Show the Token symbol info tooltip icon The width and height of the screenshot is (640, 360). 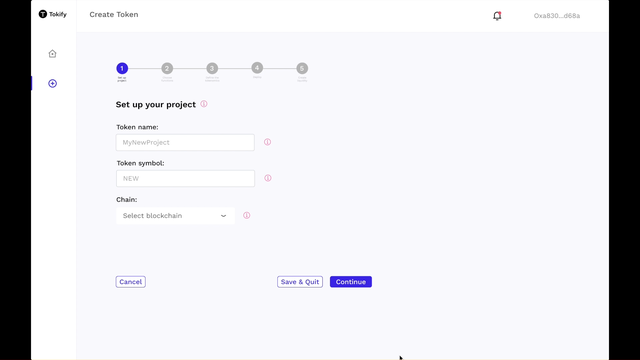[268, 178]
